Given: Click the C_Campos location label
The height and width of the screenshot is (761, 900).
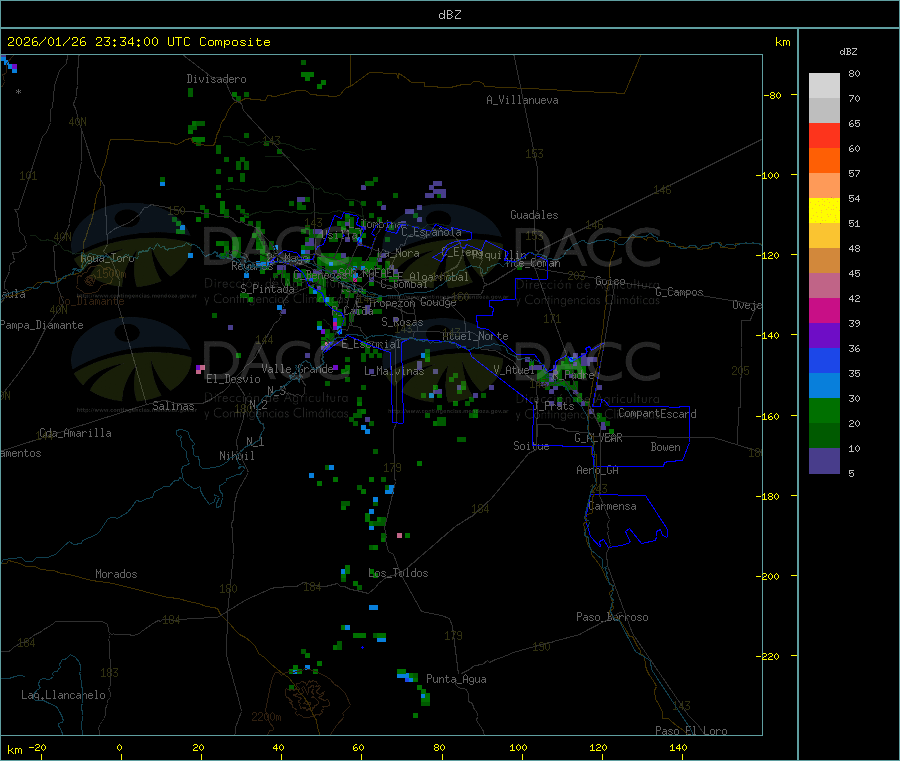Looking at the screenshot, I should coord(680,292).
